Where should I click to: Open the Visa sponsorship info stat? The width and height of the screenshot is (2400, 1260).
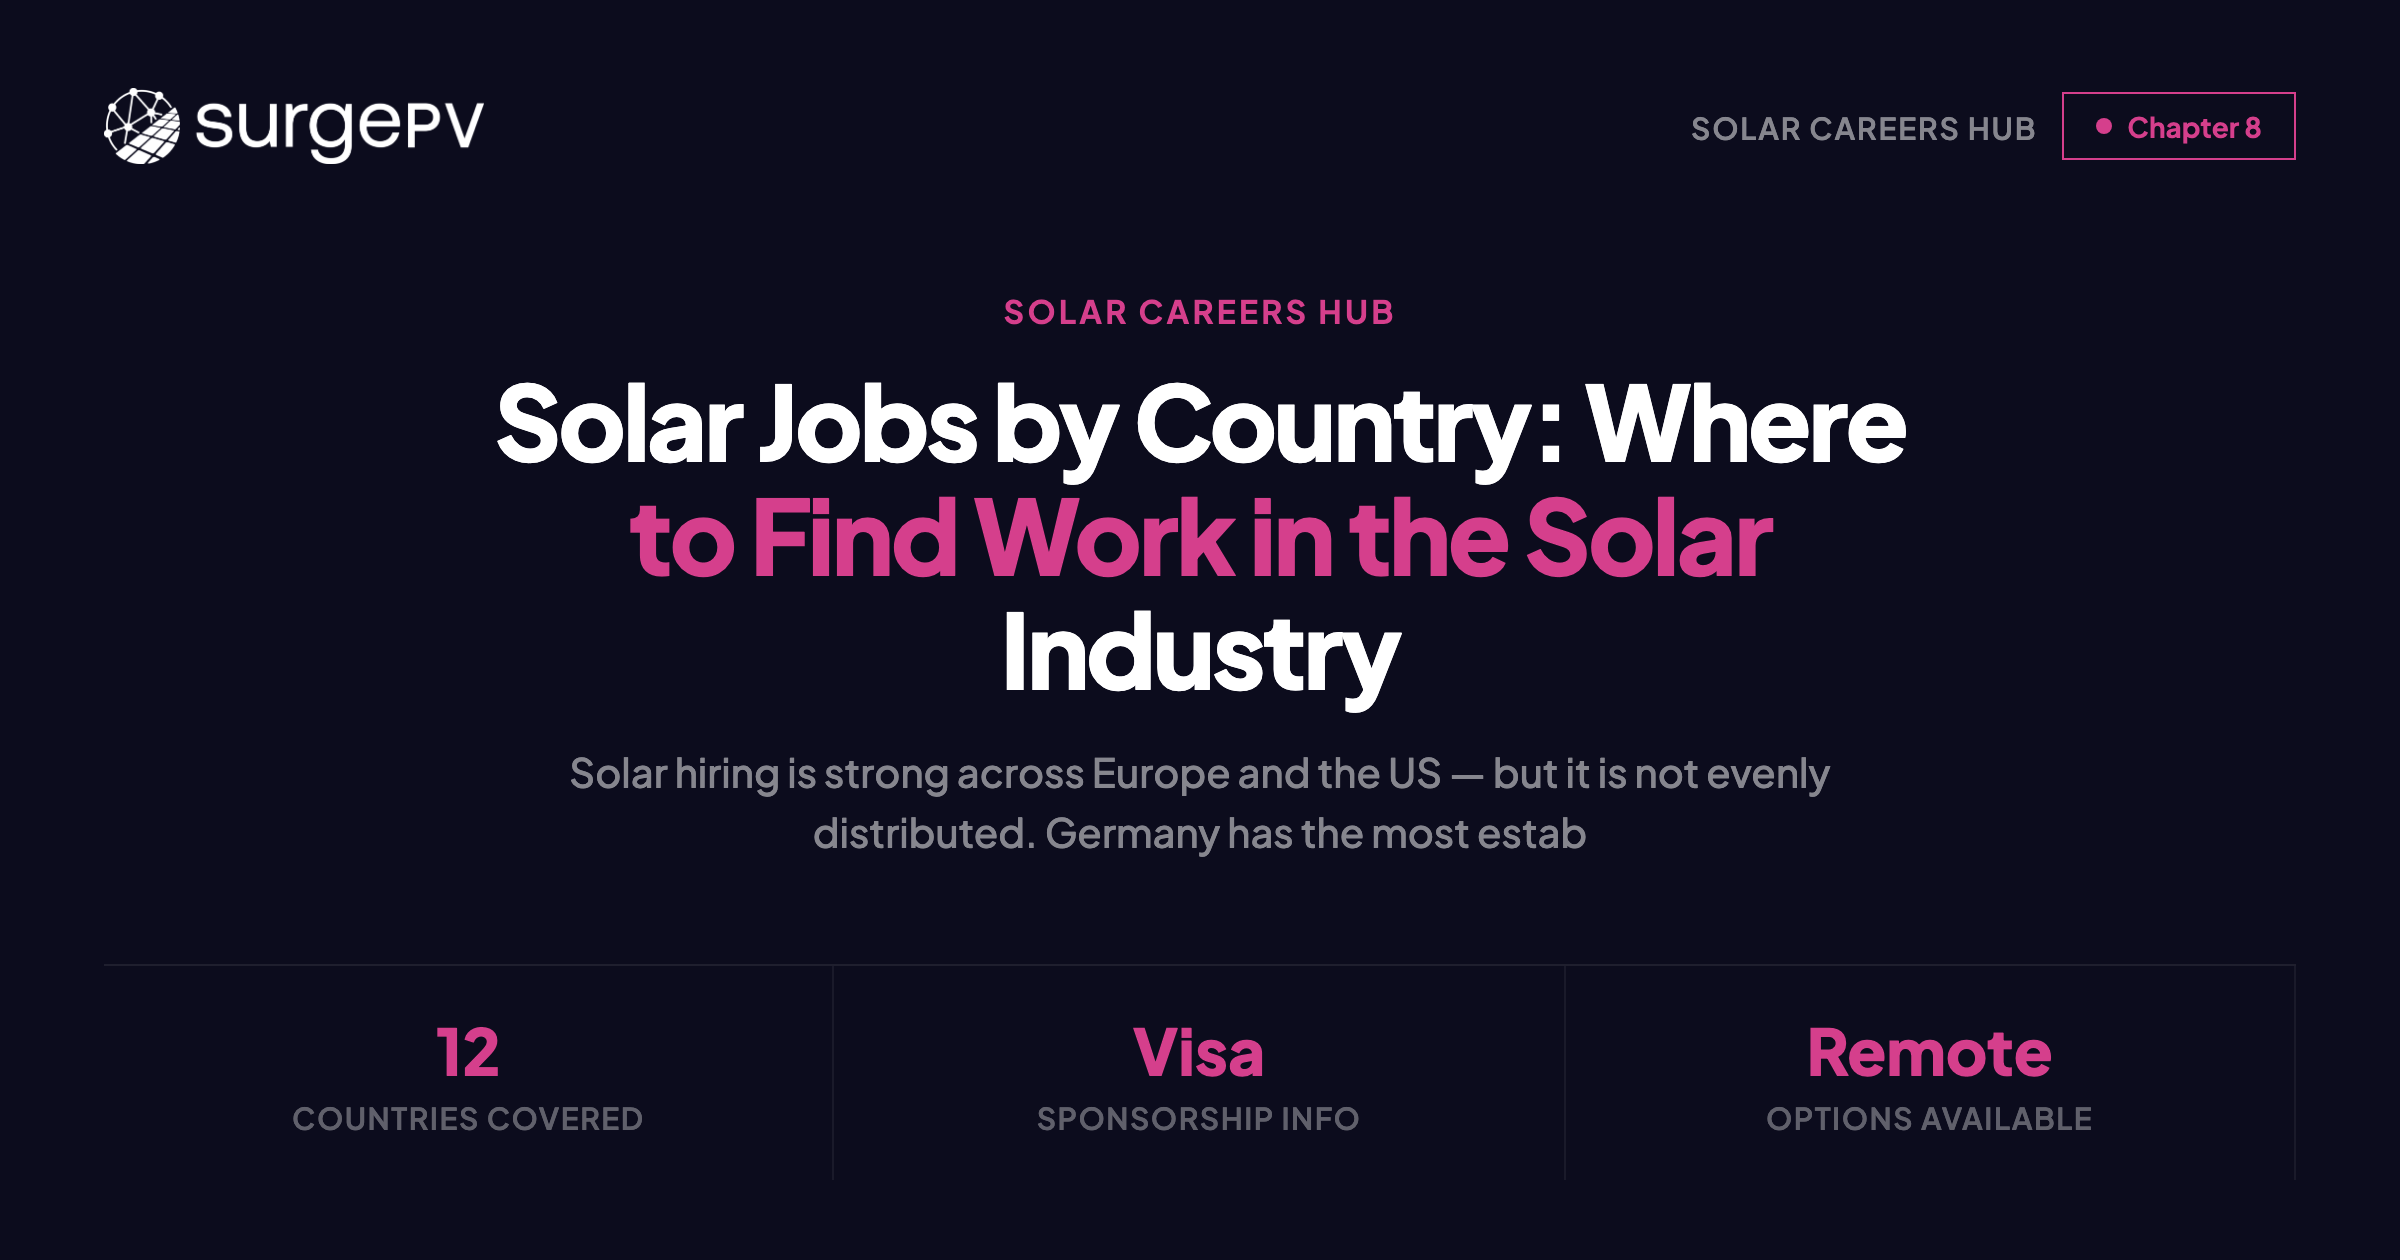[1197, 1050]
